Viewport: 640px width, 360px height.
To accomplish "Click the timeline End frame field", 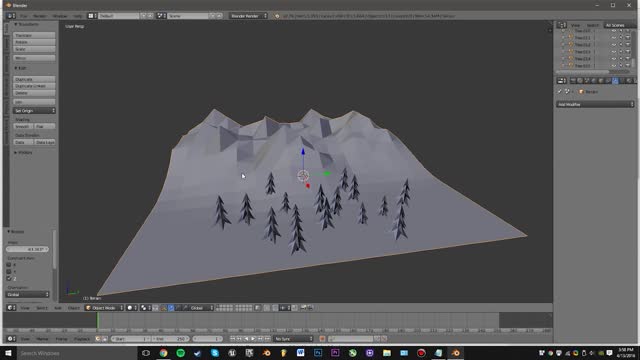I will (170, 339).
